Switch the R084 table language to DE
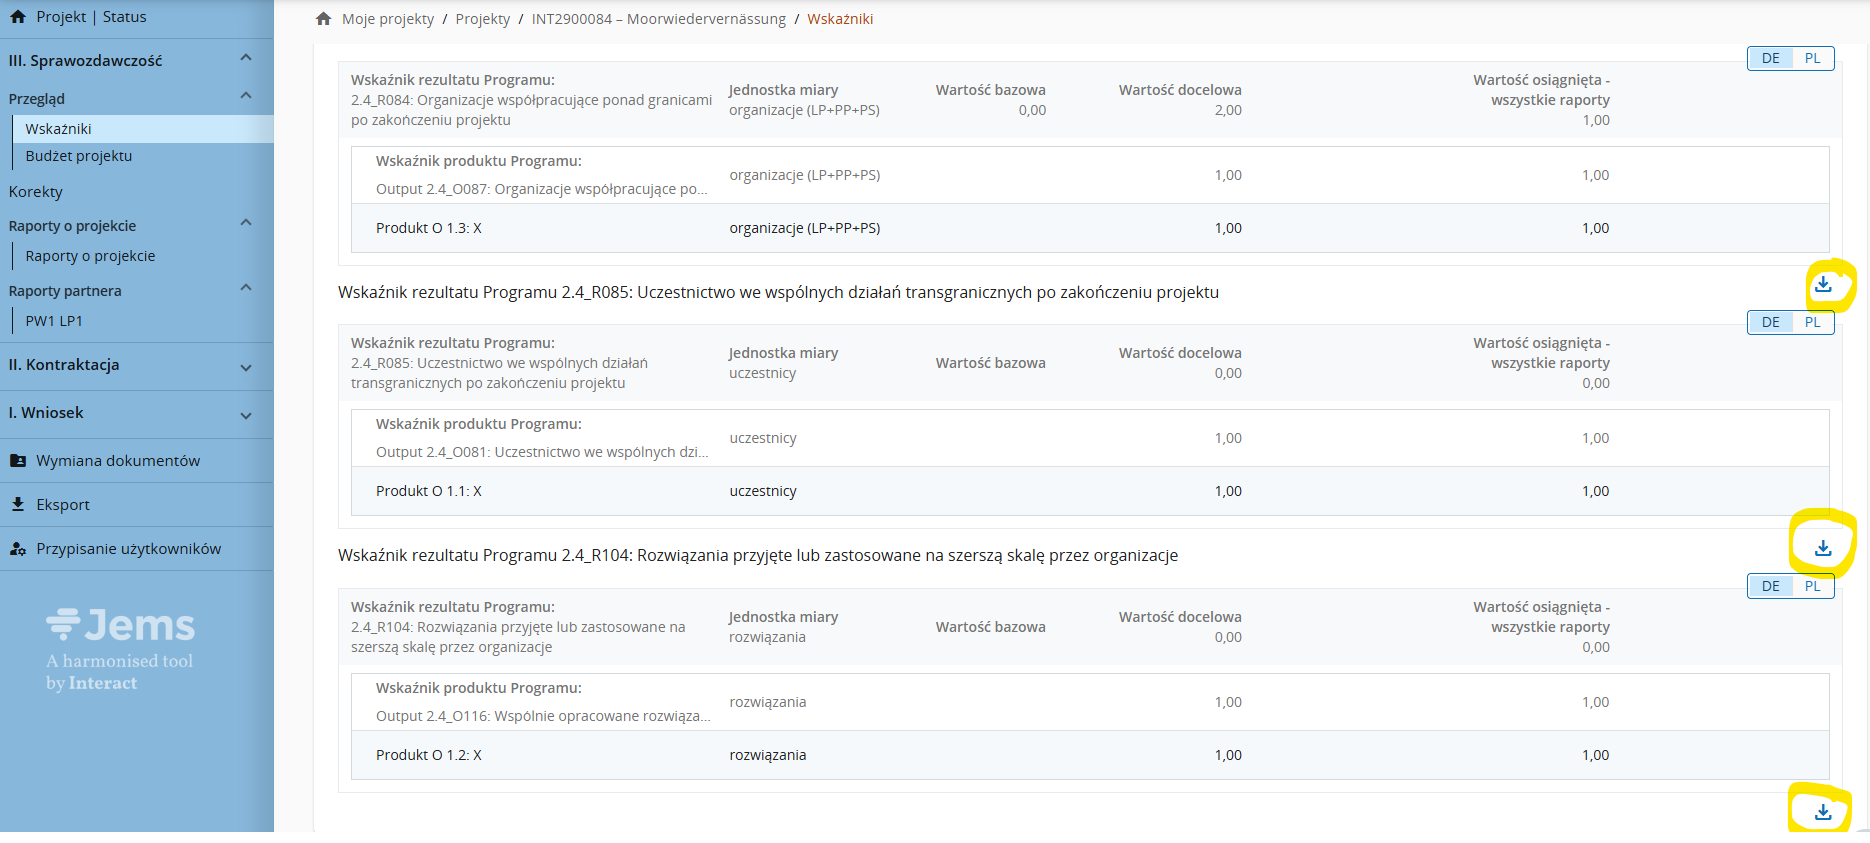 [1770, 58]
